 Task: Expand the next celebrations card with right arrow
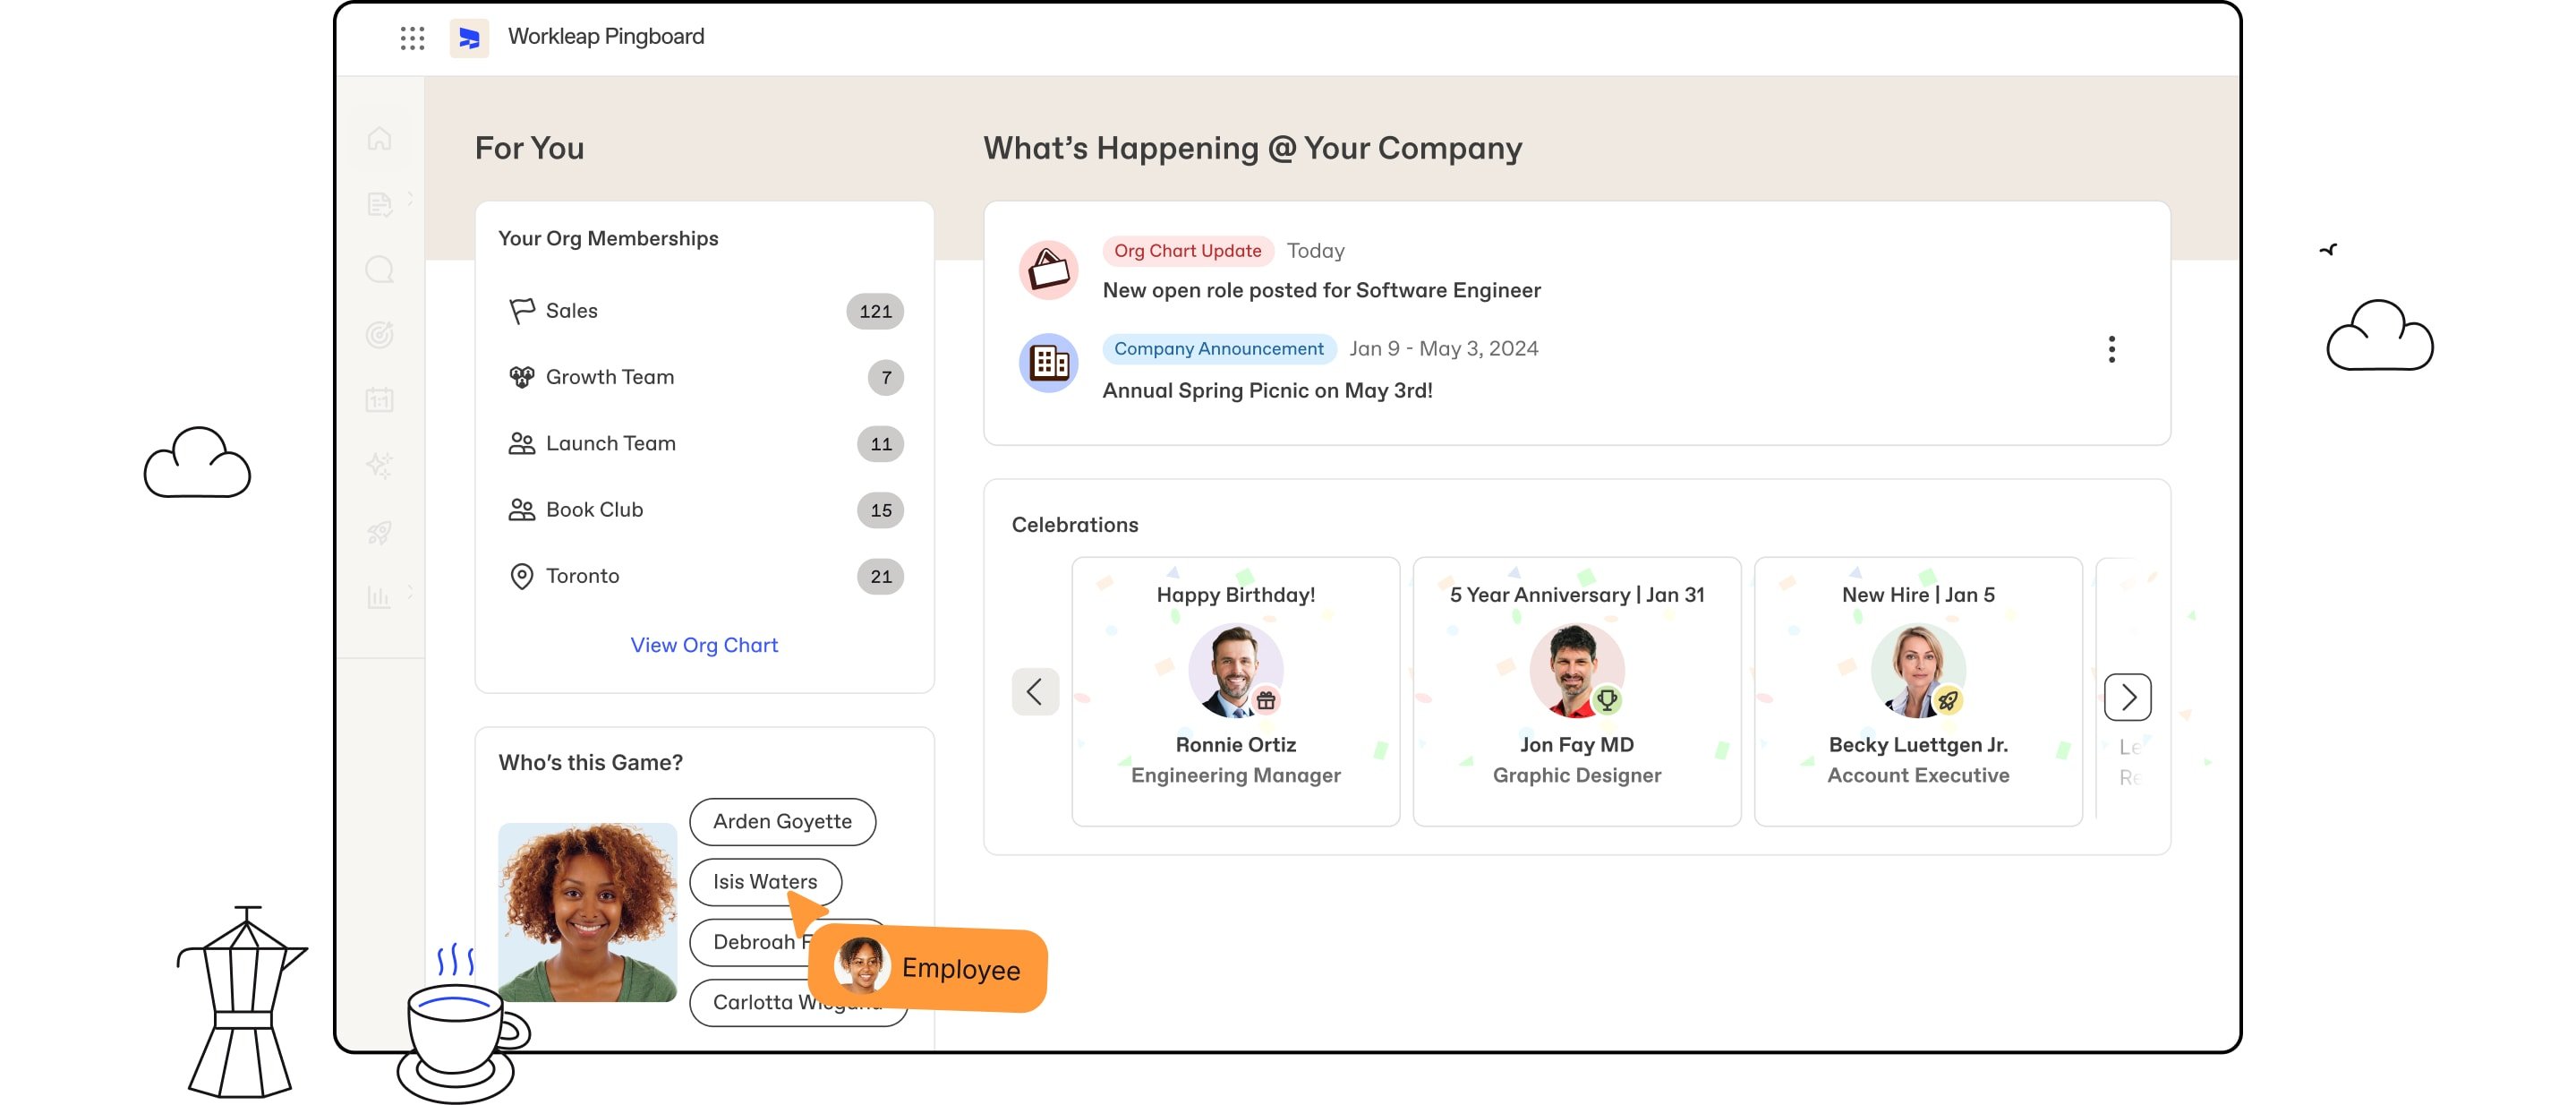(x=2129, y=692)
